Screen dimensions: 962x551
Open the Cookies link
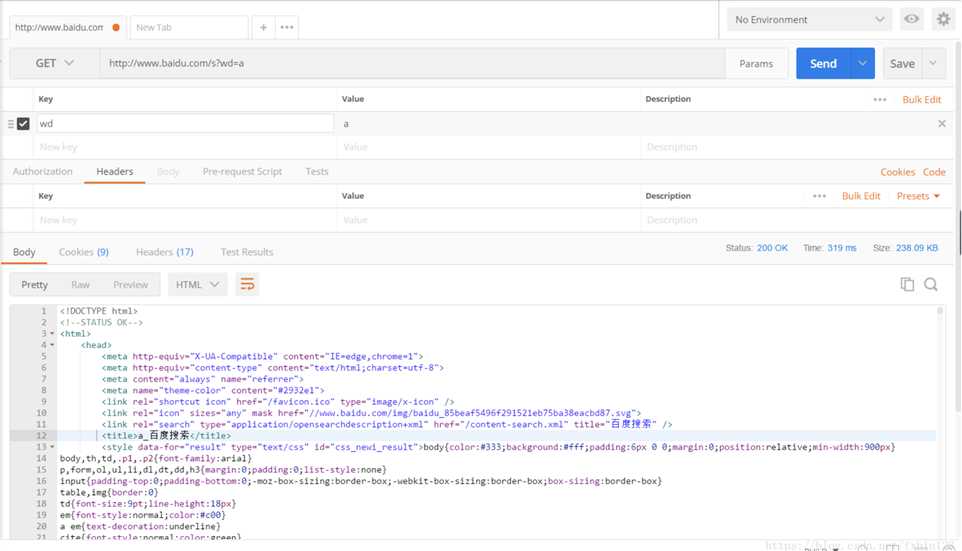[x=898, y=172]
